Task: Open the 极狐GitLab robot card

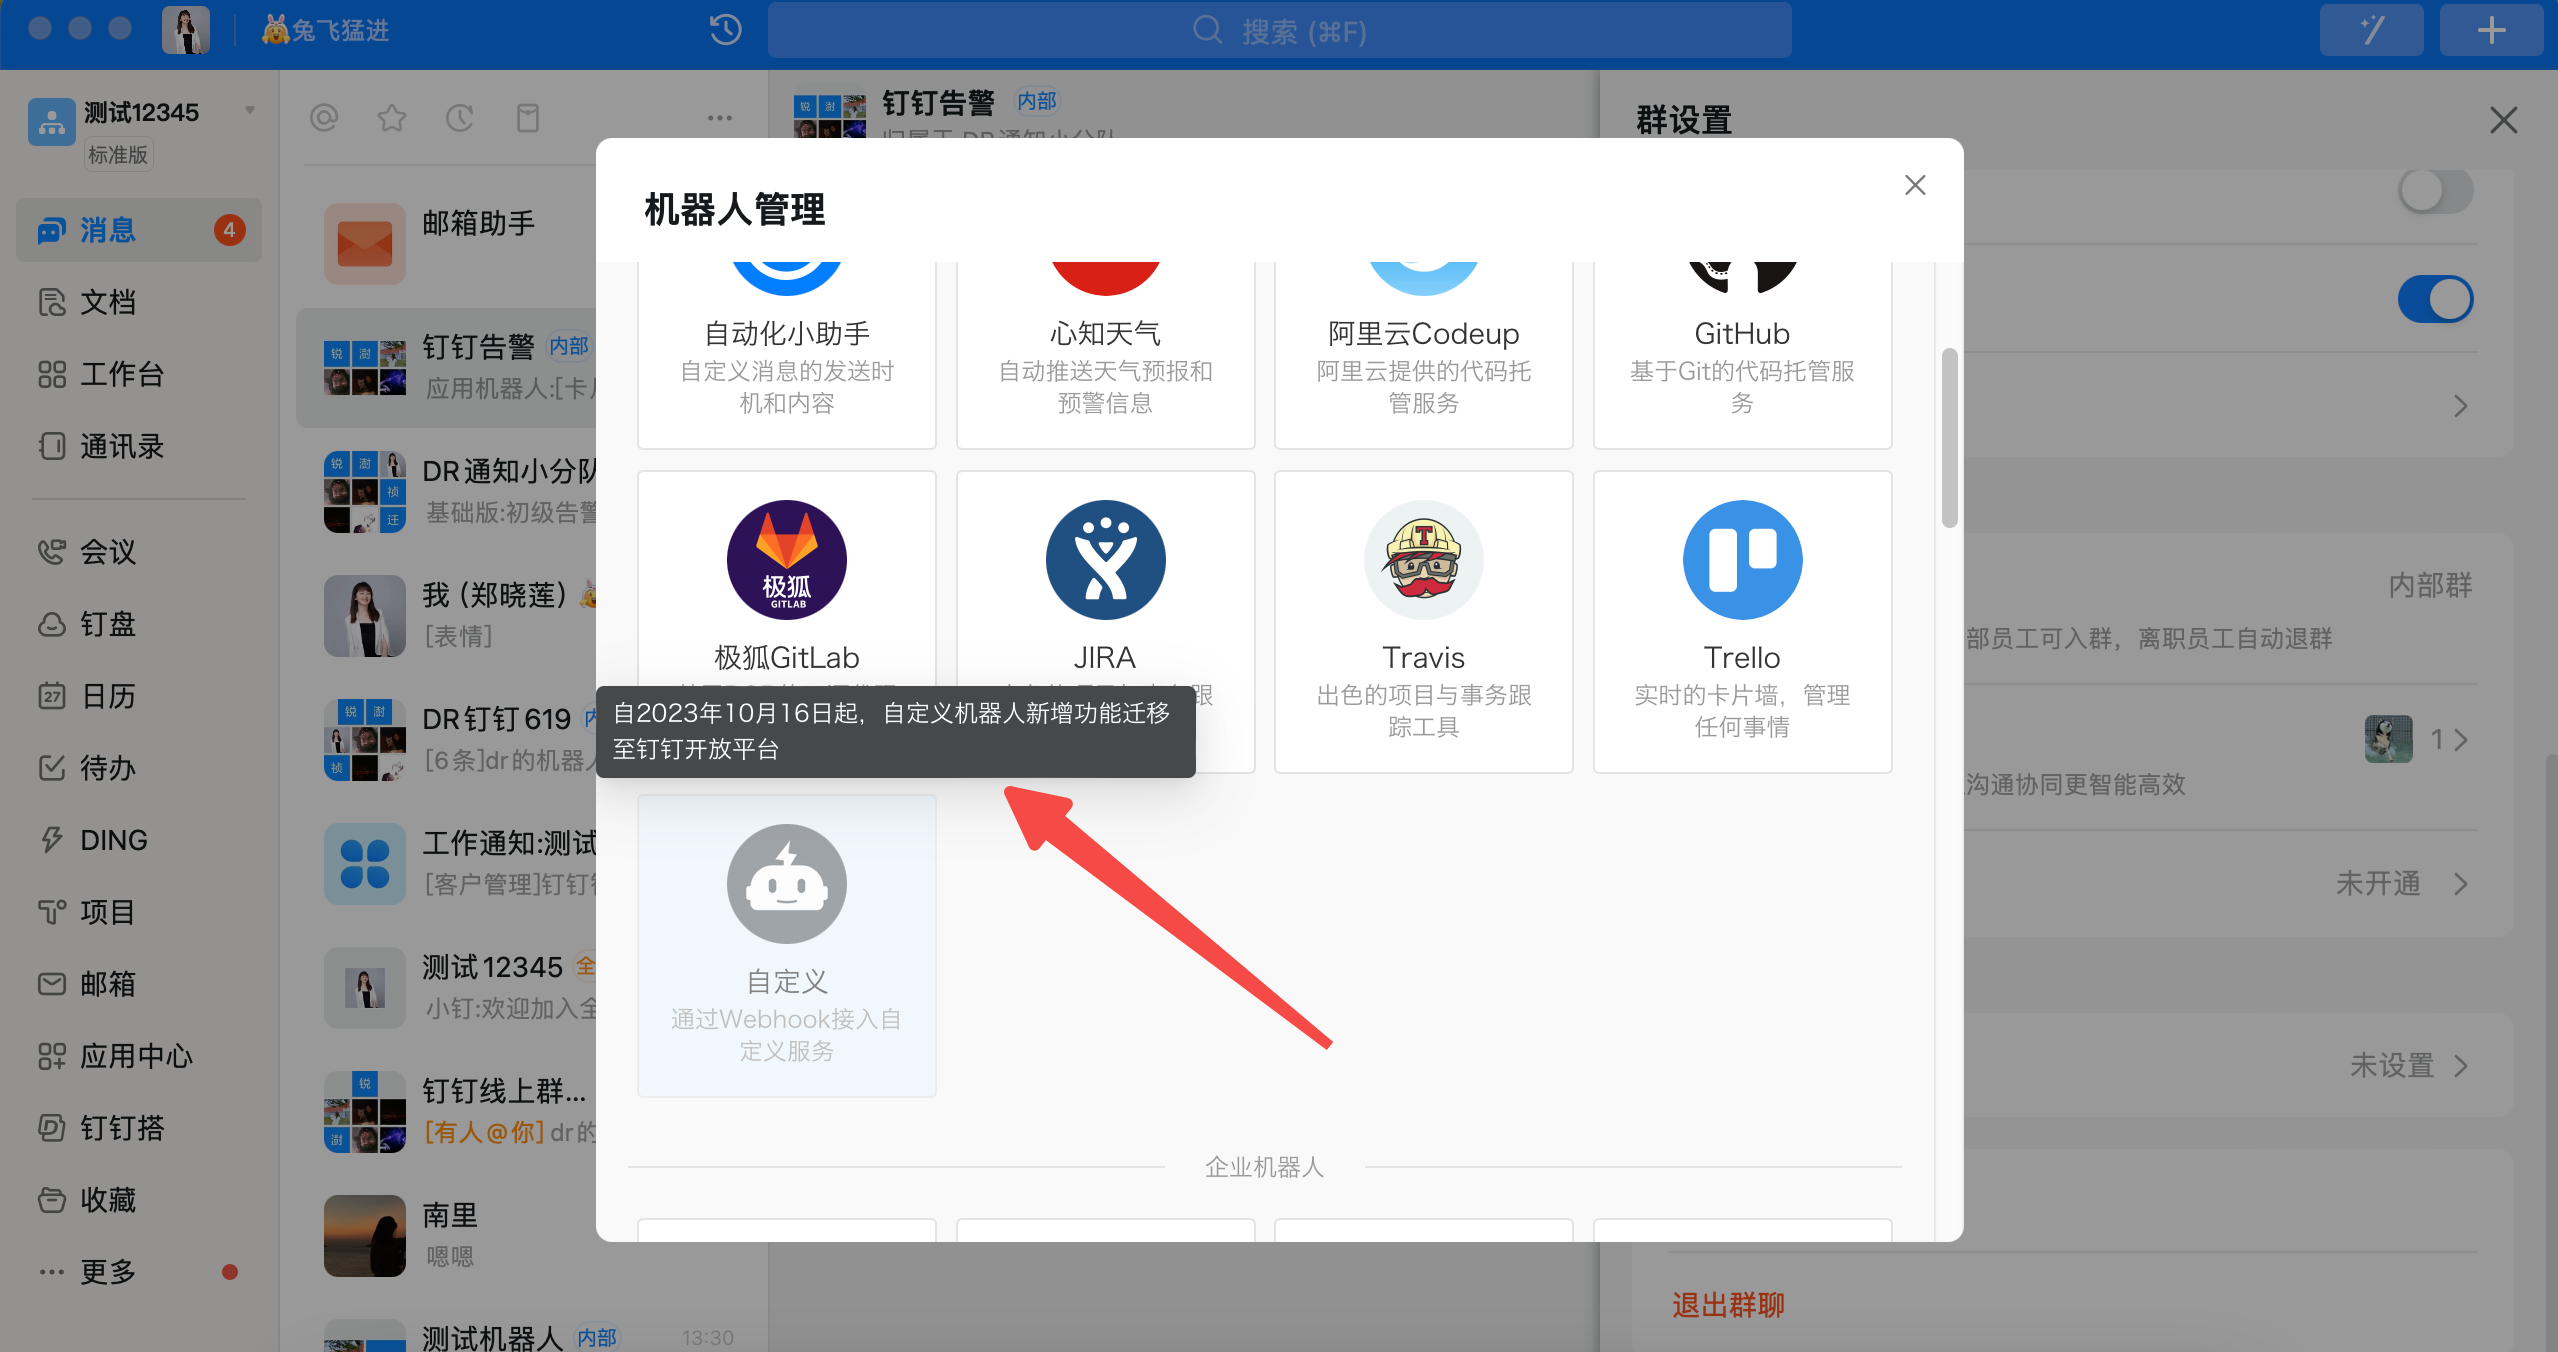Action: (786, 621)
